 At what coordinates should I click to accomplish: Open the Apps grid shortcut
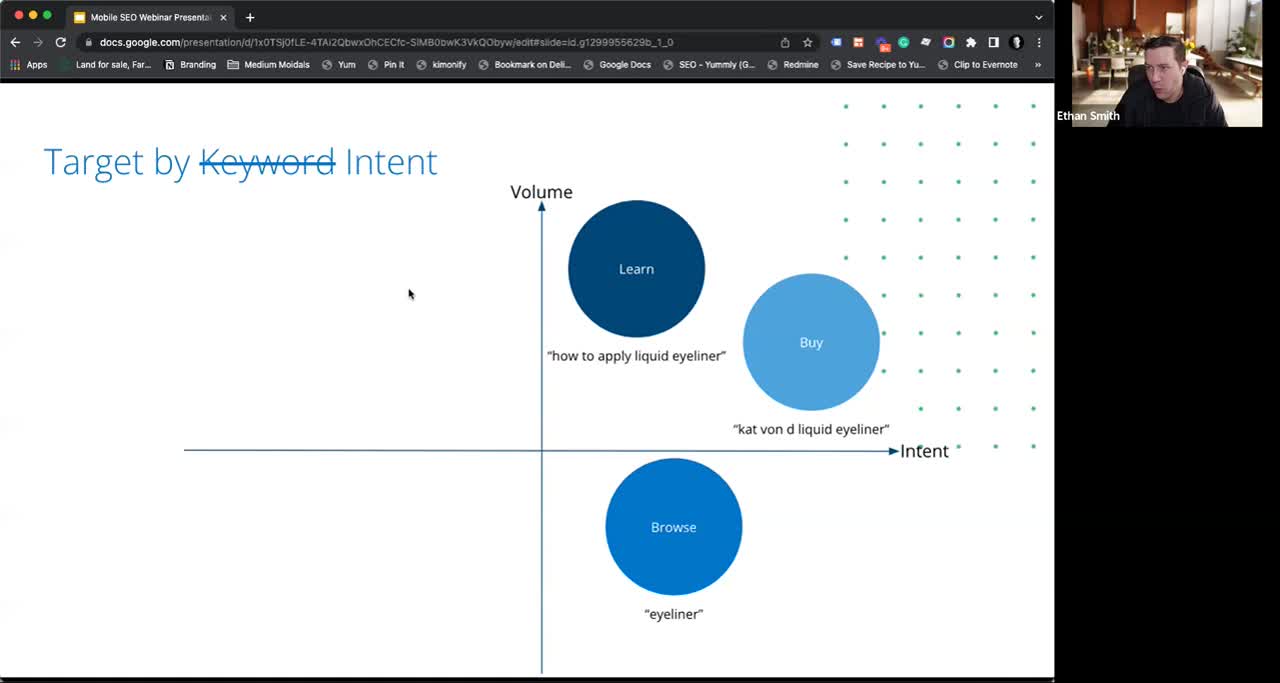click(29, 65)
